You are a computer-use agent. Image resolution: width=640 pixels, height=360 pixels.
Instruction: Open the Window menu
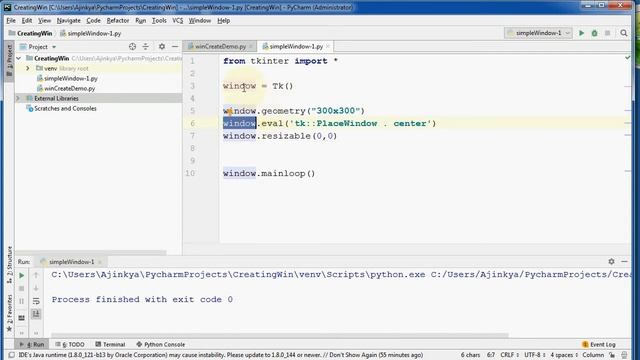point(200,20)
